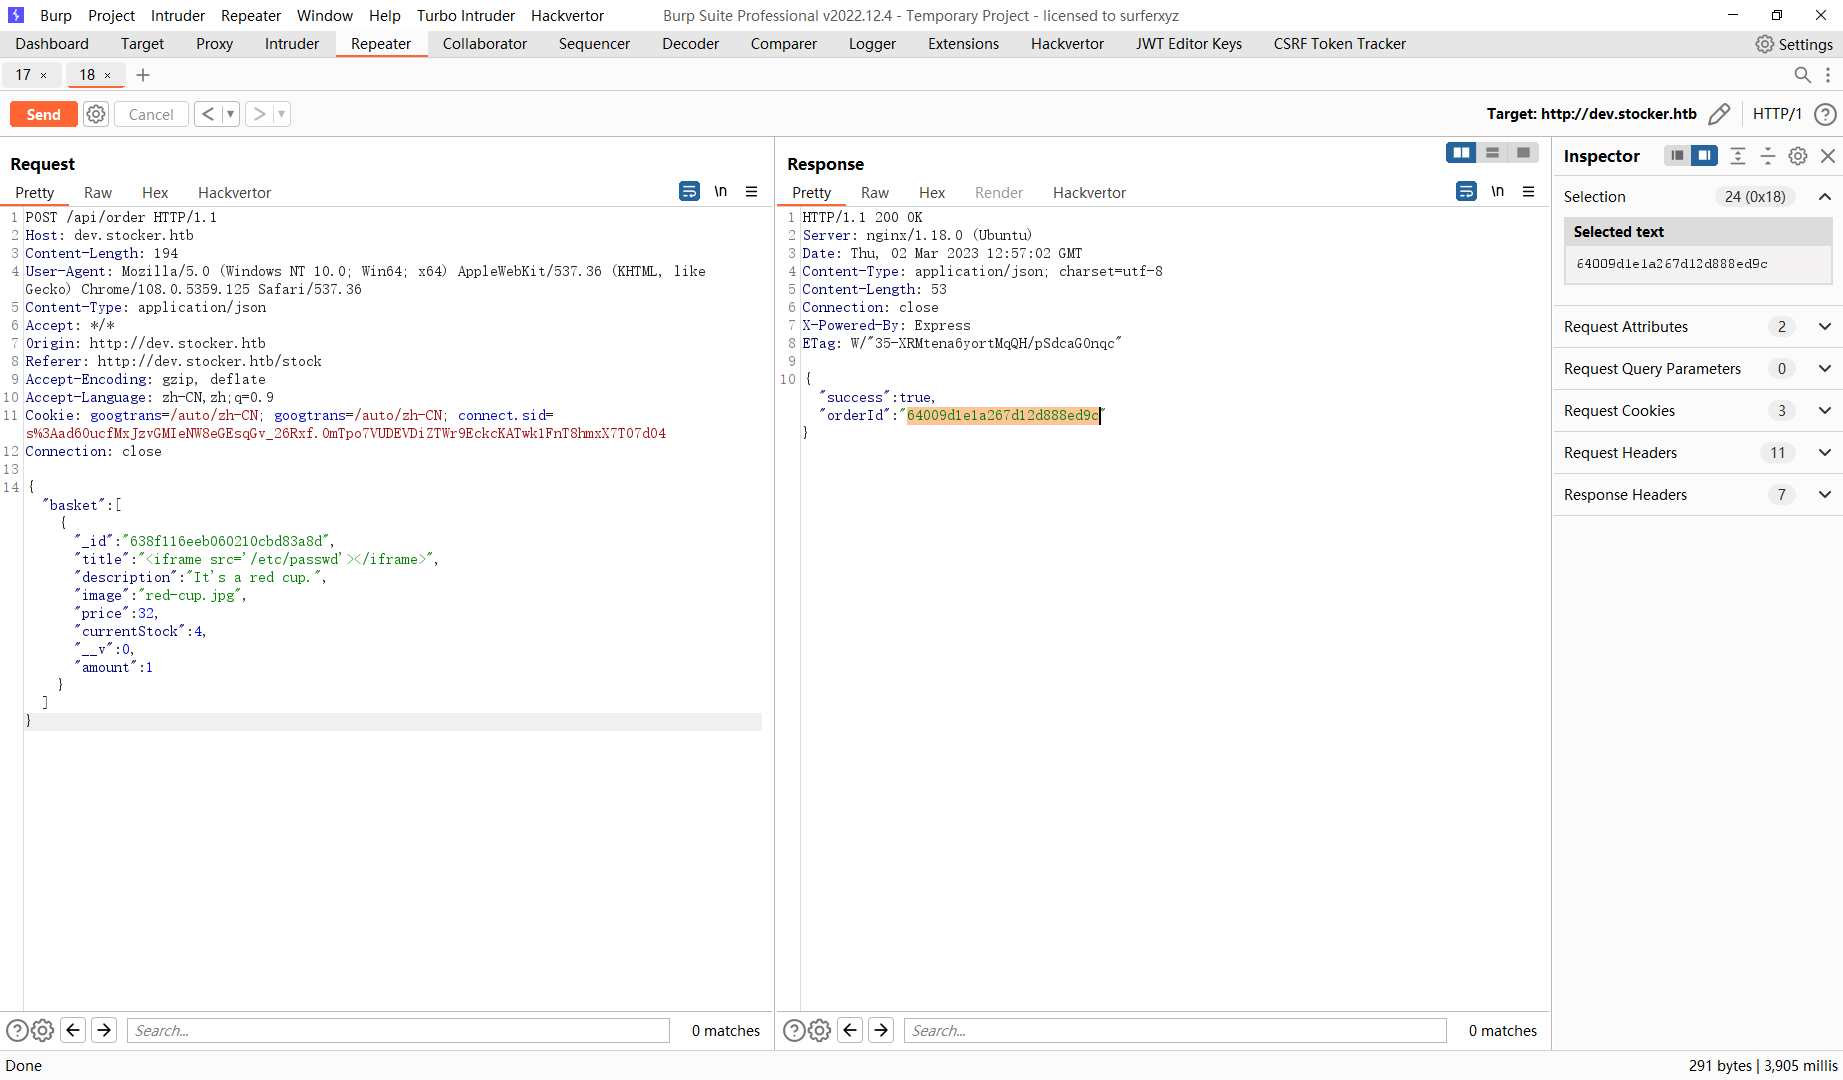Open the Logger tab
This screenshot has width=1843, height=1080.
tap(872, 44)
